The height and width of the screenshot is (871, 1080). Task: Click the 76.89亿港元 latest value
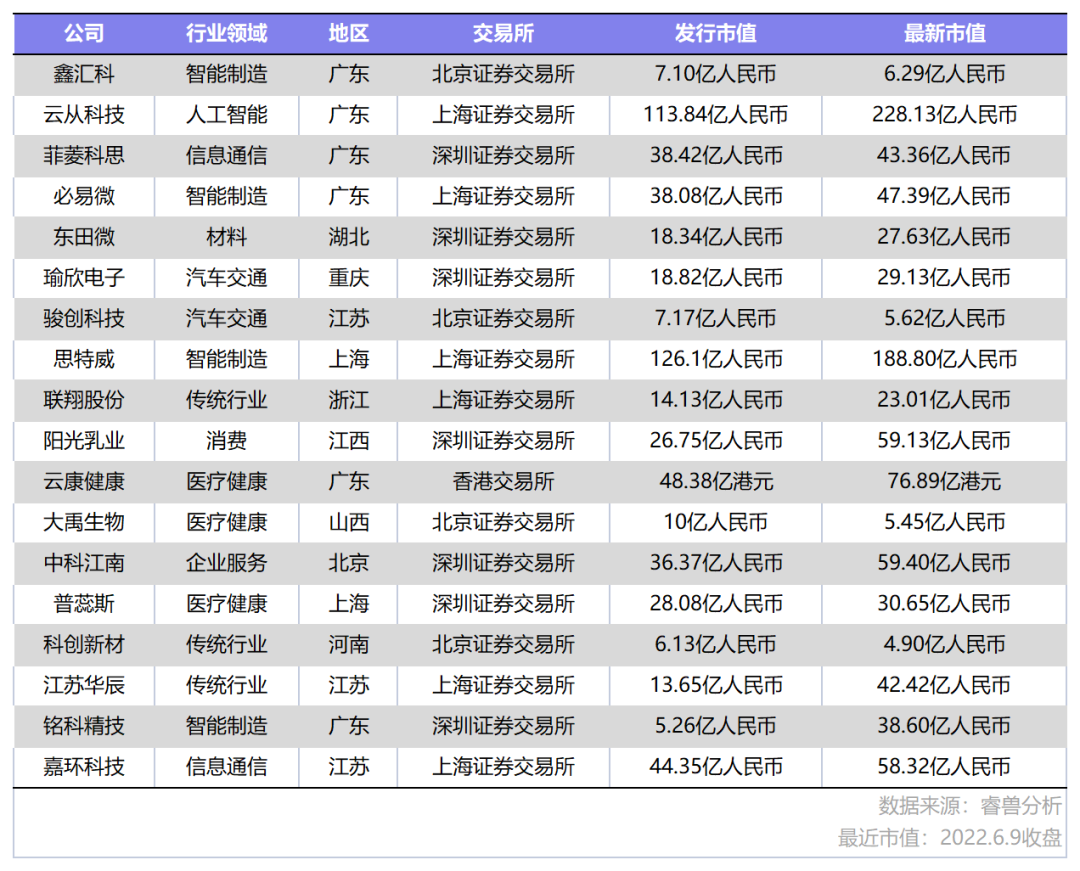944,481
